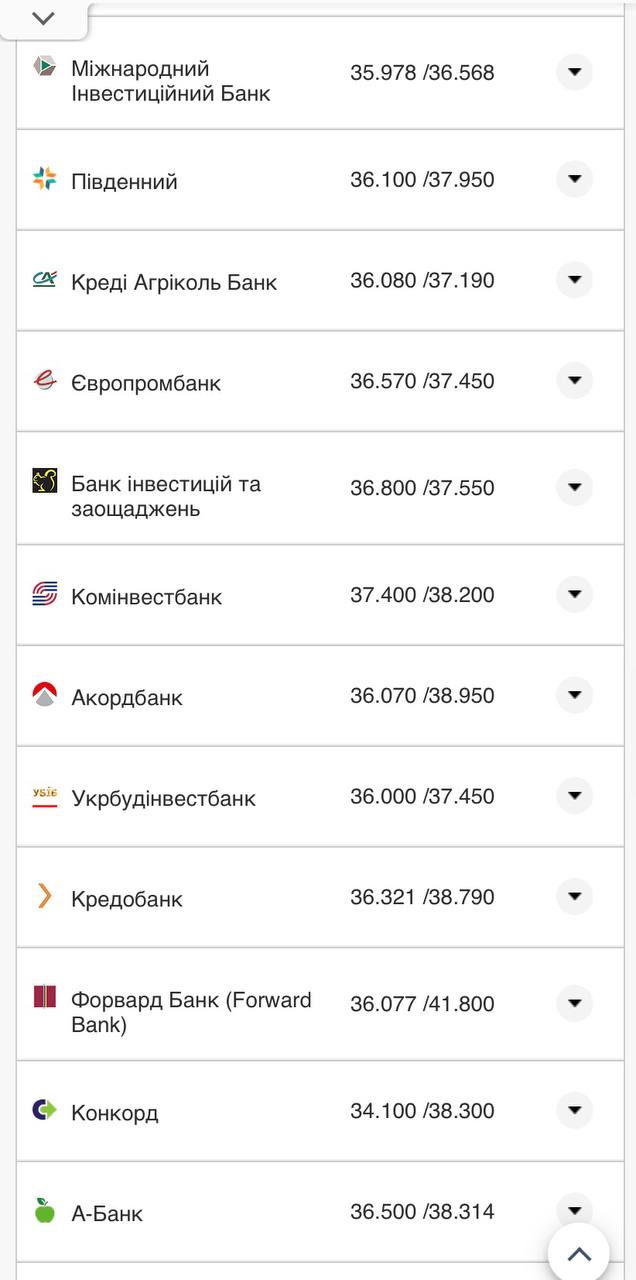Click the Конкорд bank logo
The width and height of the screenshot is (636, 1280).
click(x=44, y=1109)
